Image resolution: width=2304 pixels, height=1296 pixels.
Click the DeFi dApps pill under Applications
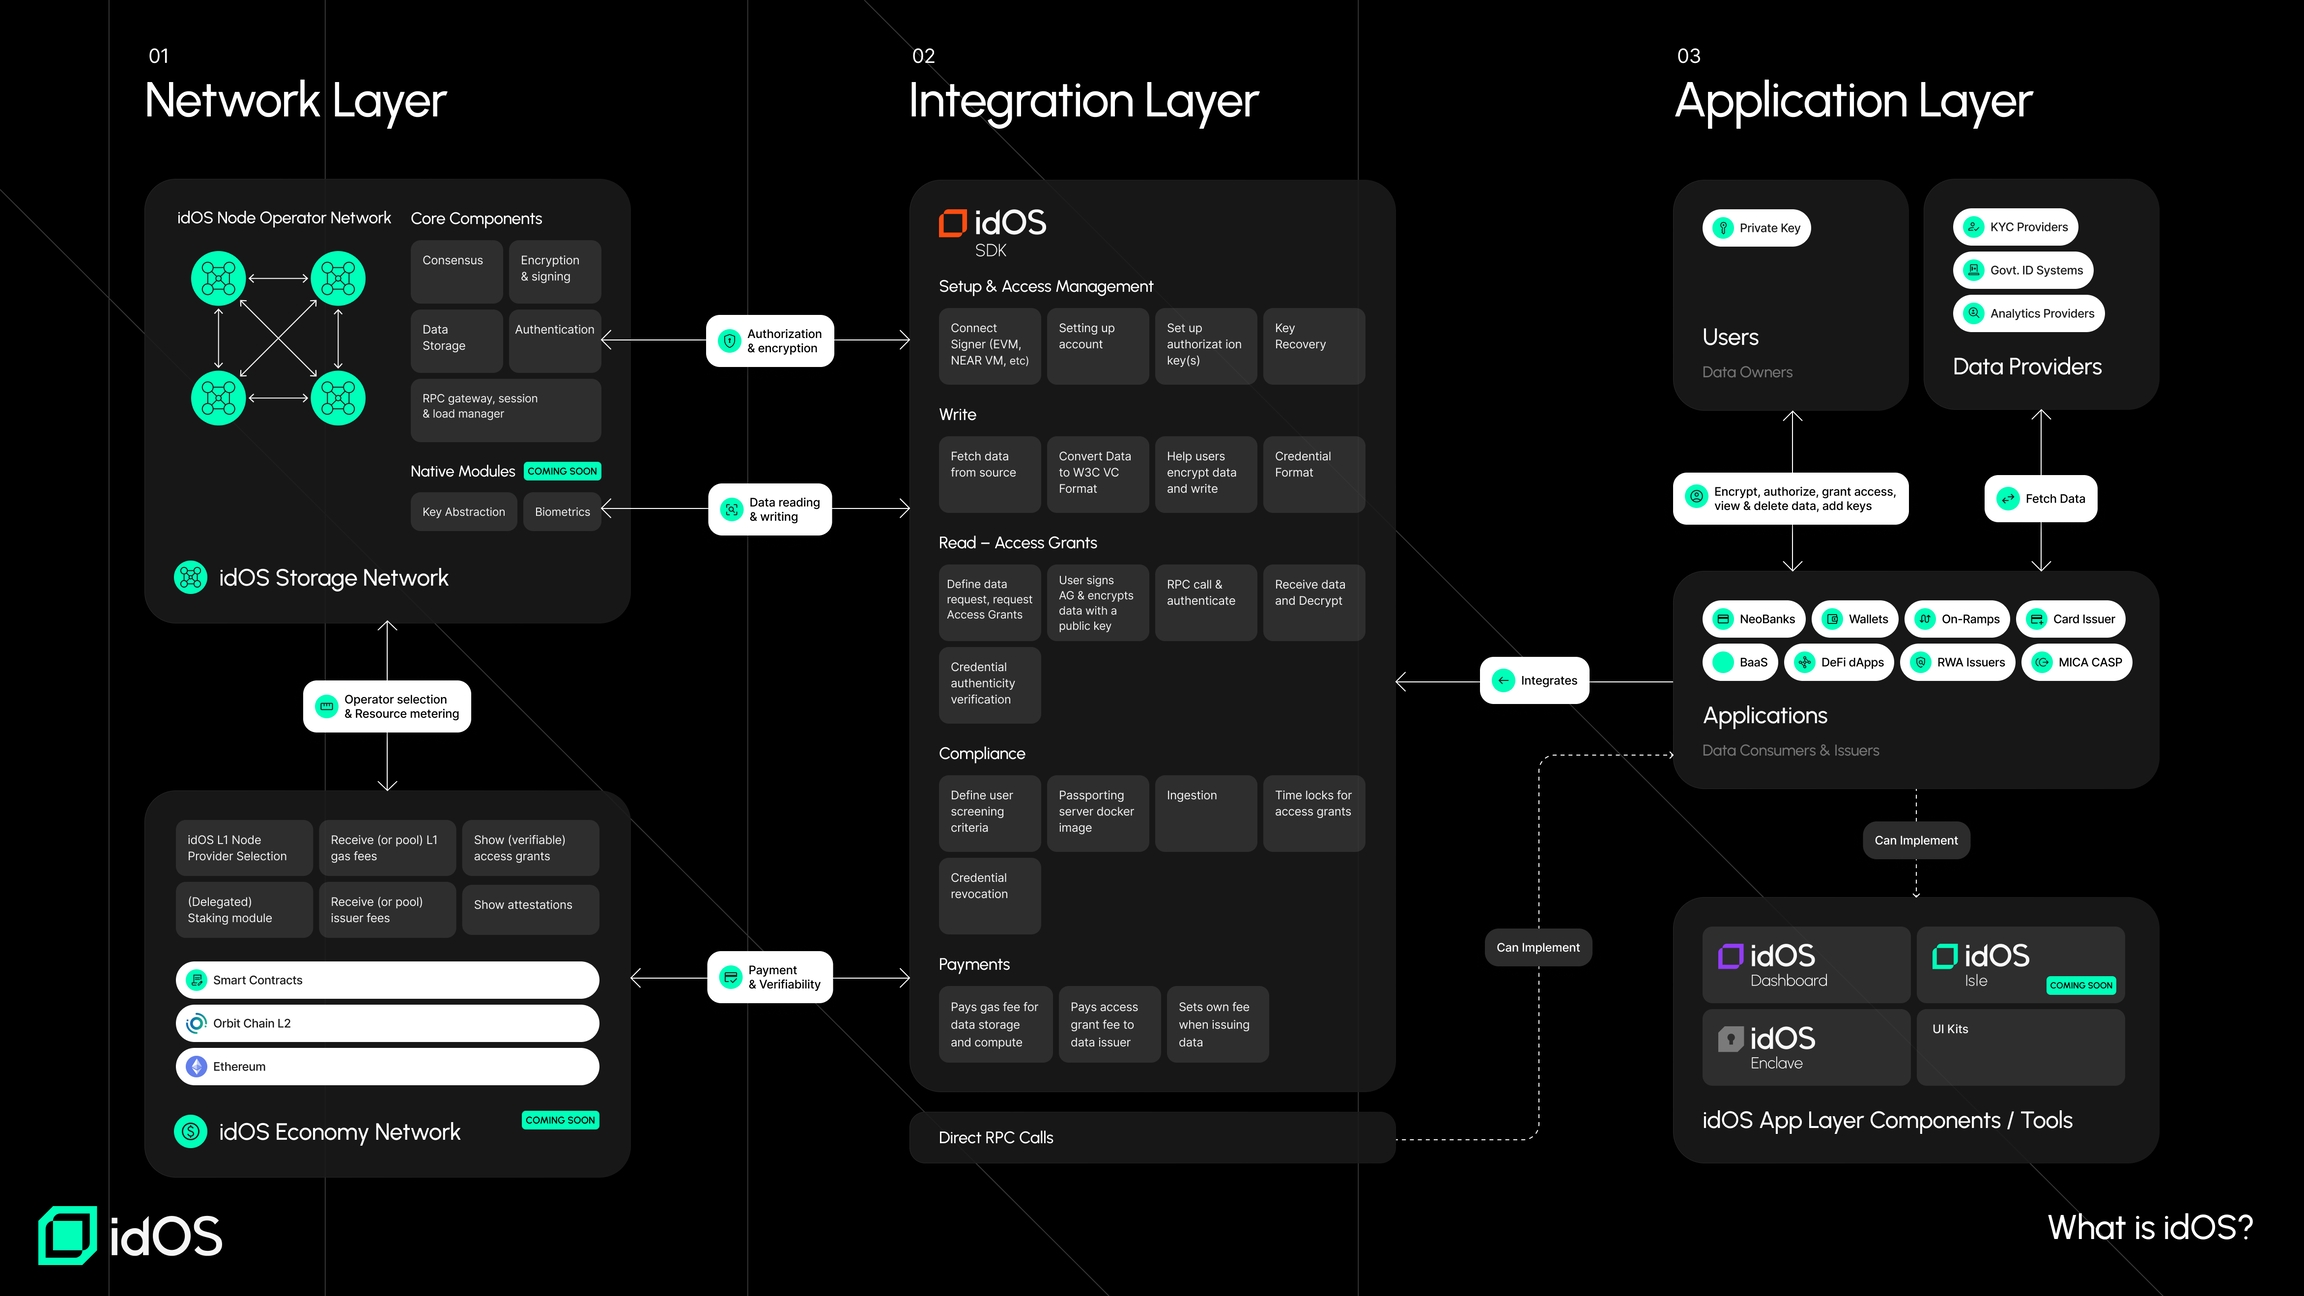(x=1838, y=662)
